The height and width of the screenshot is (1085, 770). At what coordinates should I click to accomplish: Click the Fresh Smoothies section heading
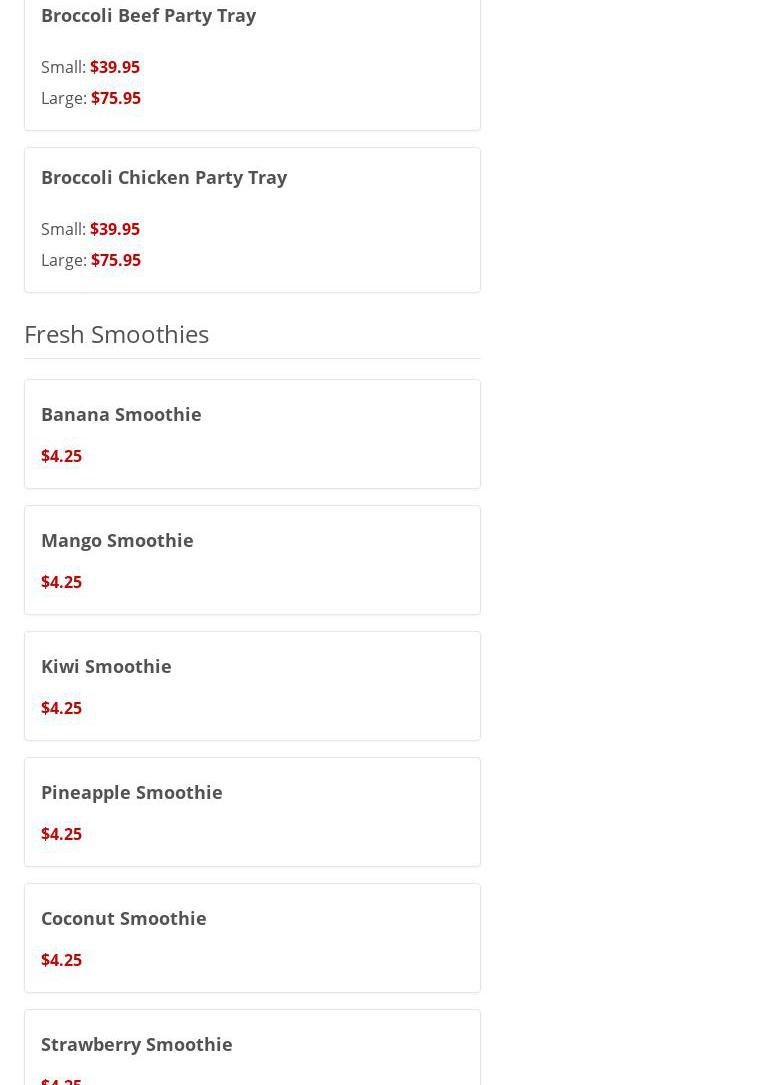tap(116, 333)
